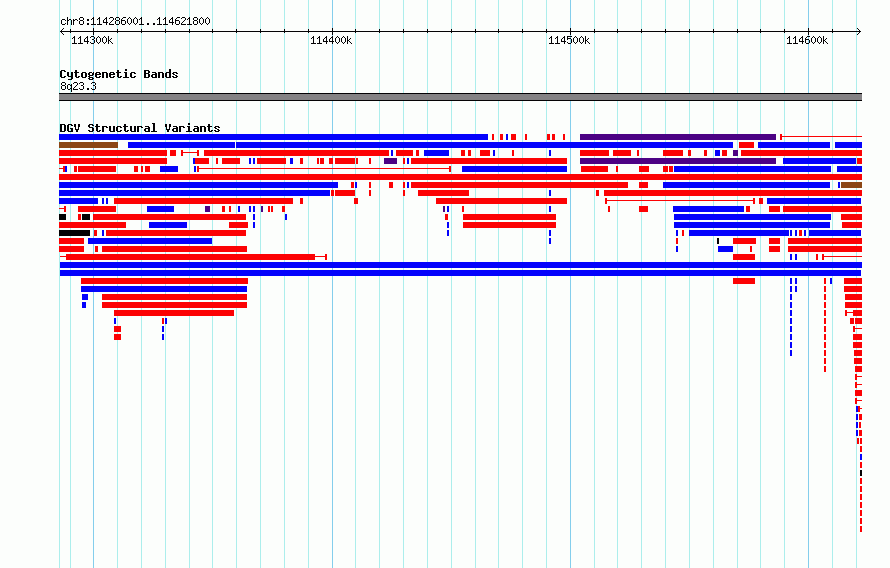
Task: Recenter on the 114300k ruler label
Action: coord(92,40)
